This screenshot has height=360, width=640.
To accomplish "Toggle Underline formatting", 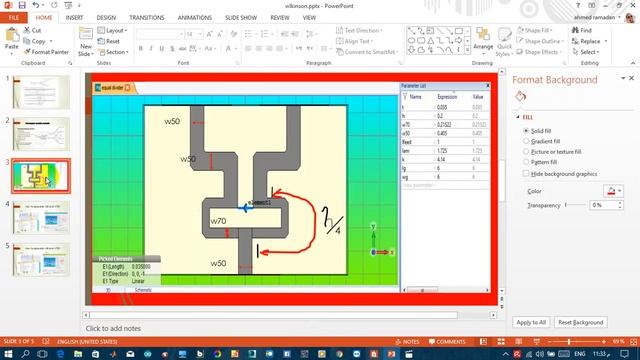I will tap(162, 49).
